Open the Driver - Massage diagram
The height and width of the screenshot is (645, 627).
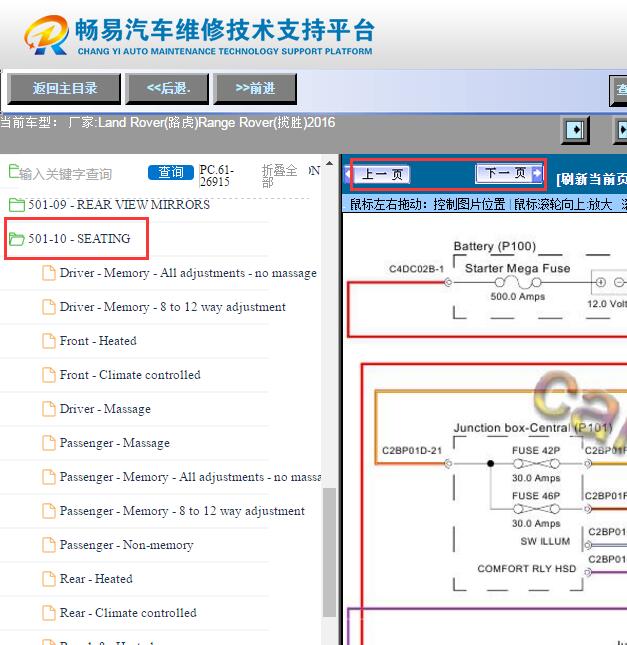coord(105,409)
